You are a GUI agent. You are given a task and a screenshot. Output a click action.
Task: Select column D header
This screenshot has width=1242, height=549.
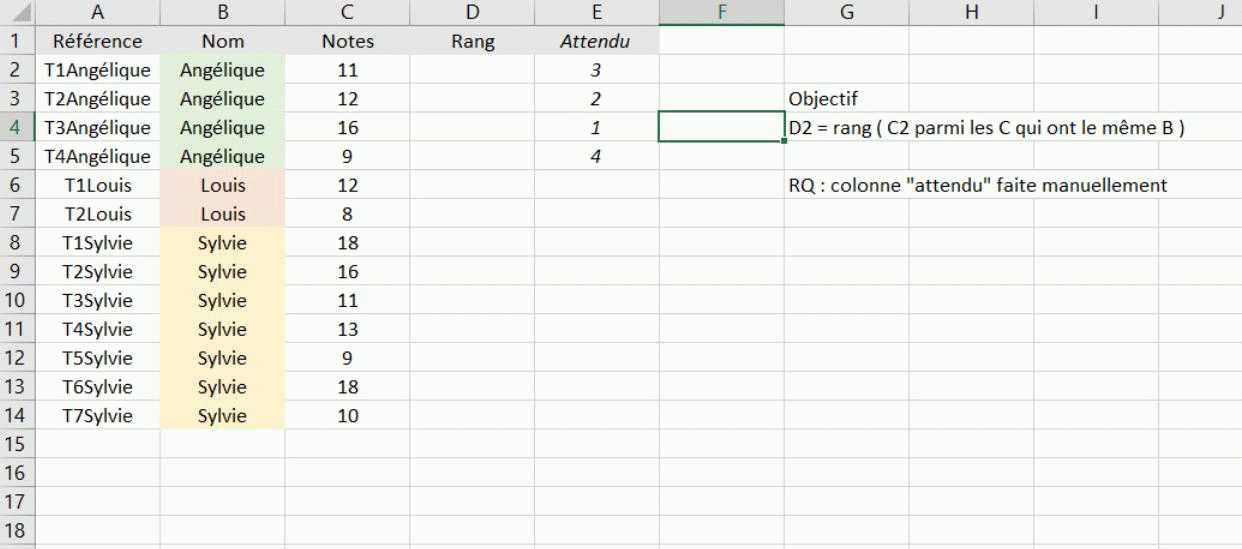(x=472, y=13)
